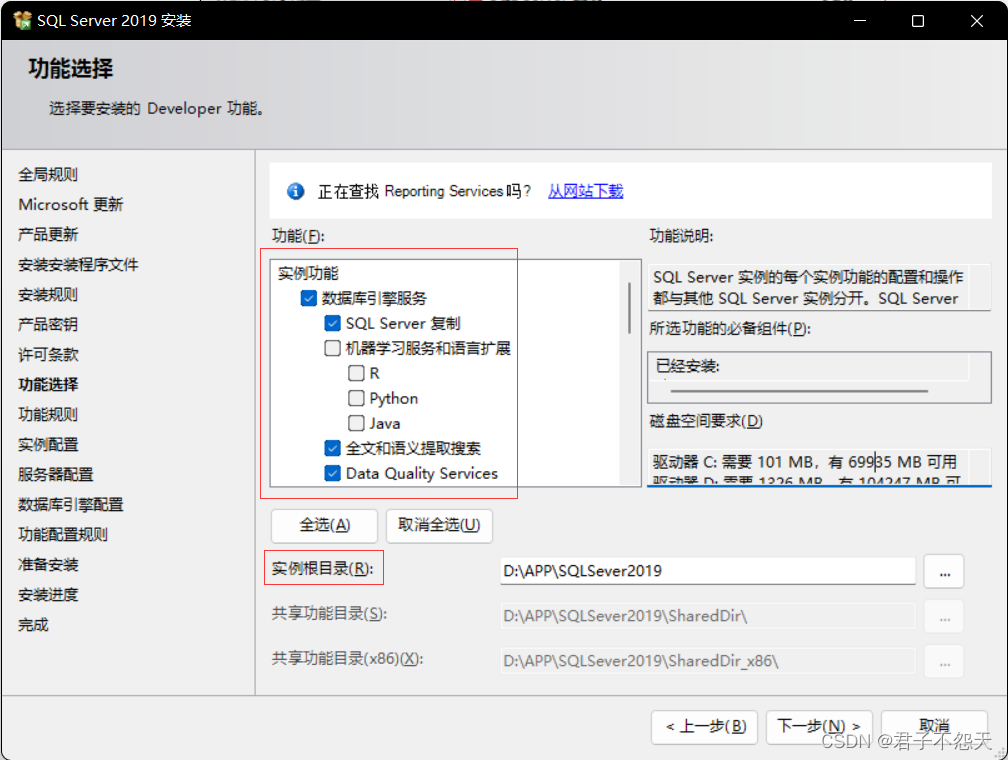Screen dimensions: 1008x760
Task: Select 功能选择 step in sidebar
Action: [x=48, y=385]
